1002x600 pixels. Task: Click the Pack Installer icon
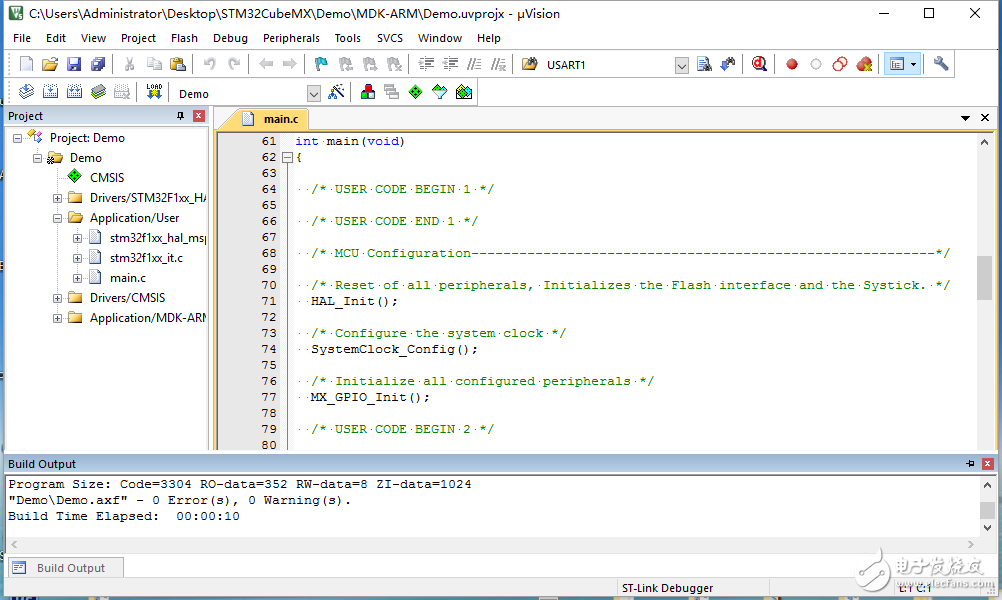[464, 92]
